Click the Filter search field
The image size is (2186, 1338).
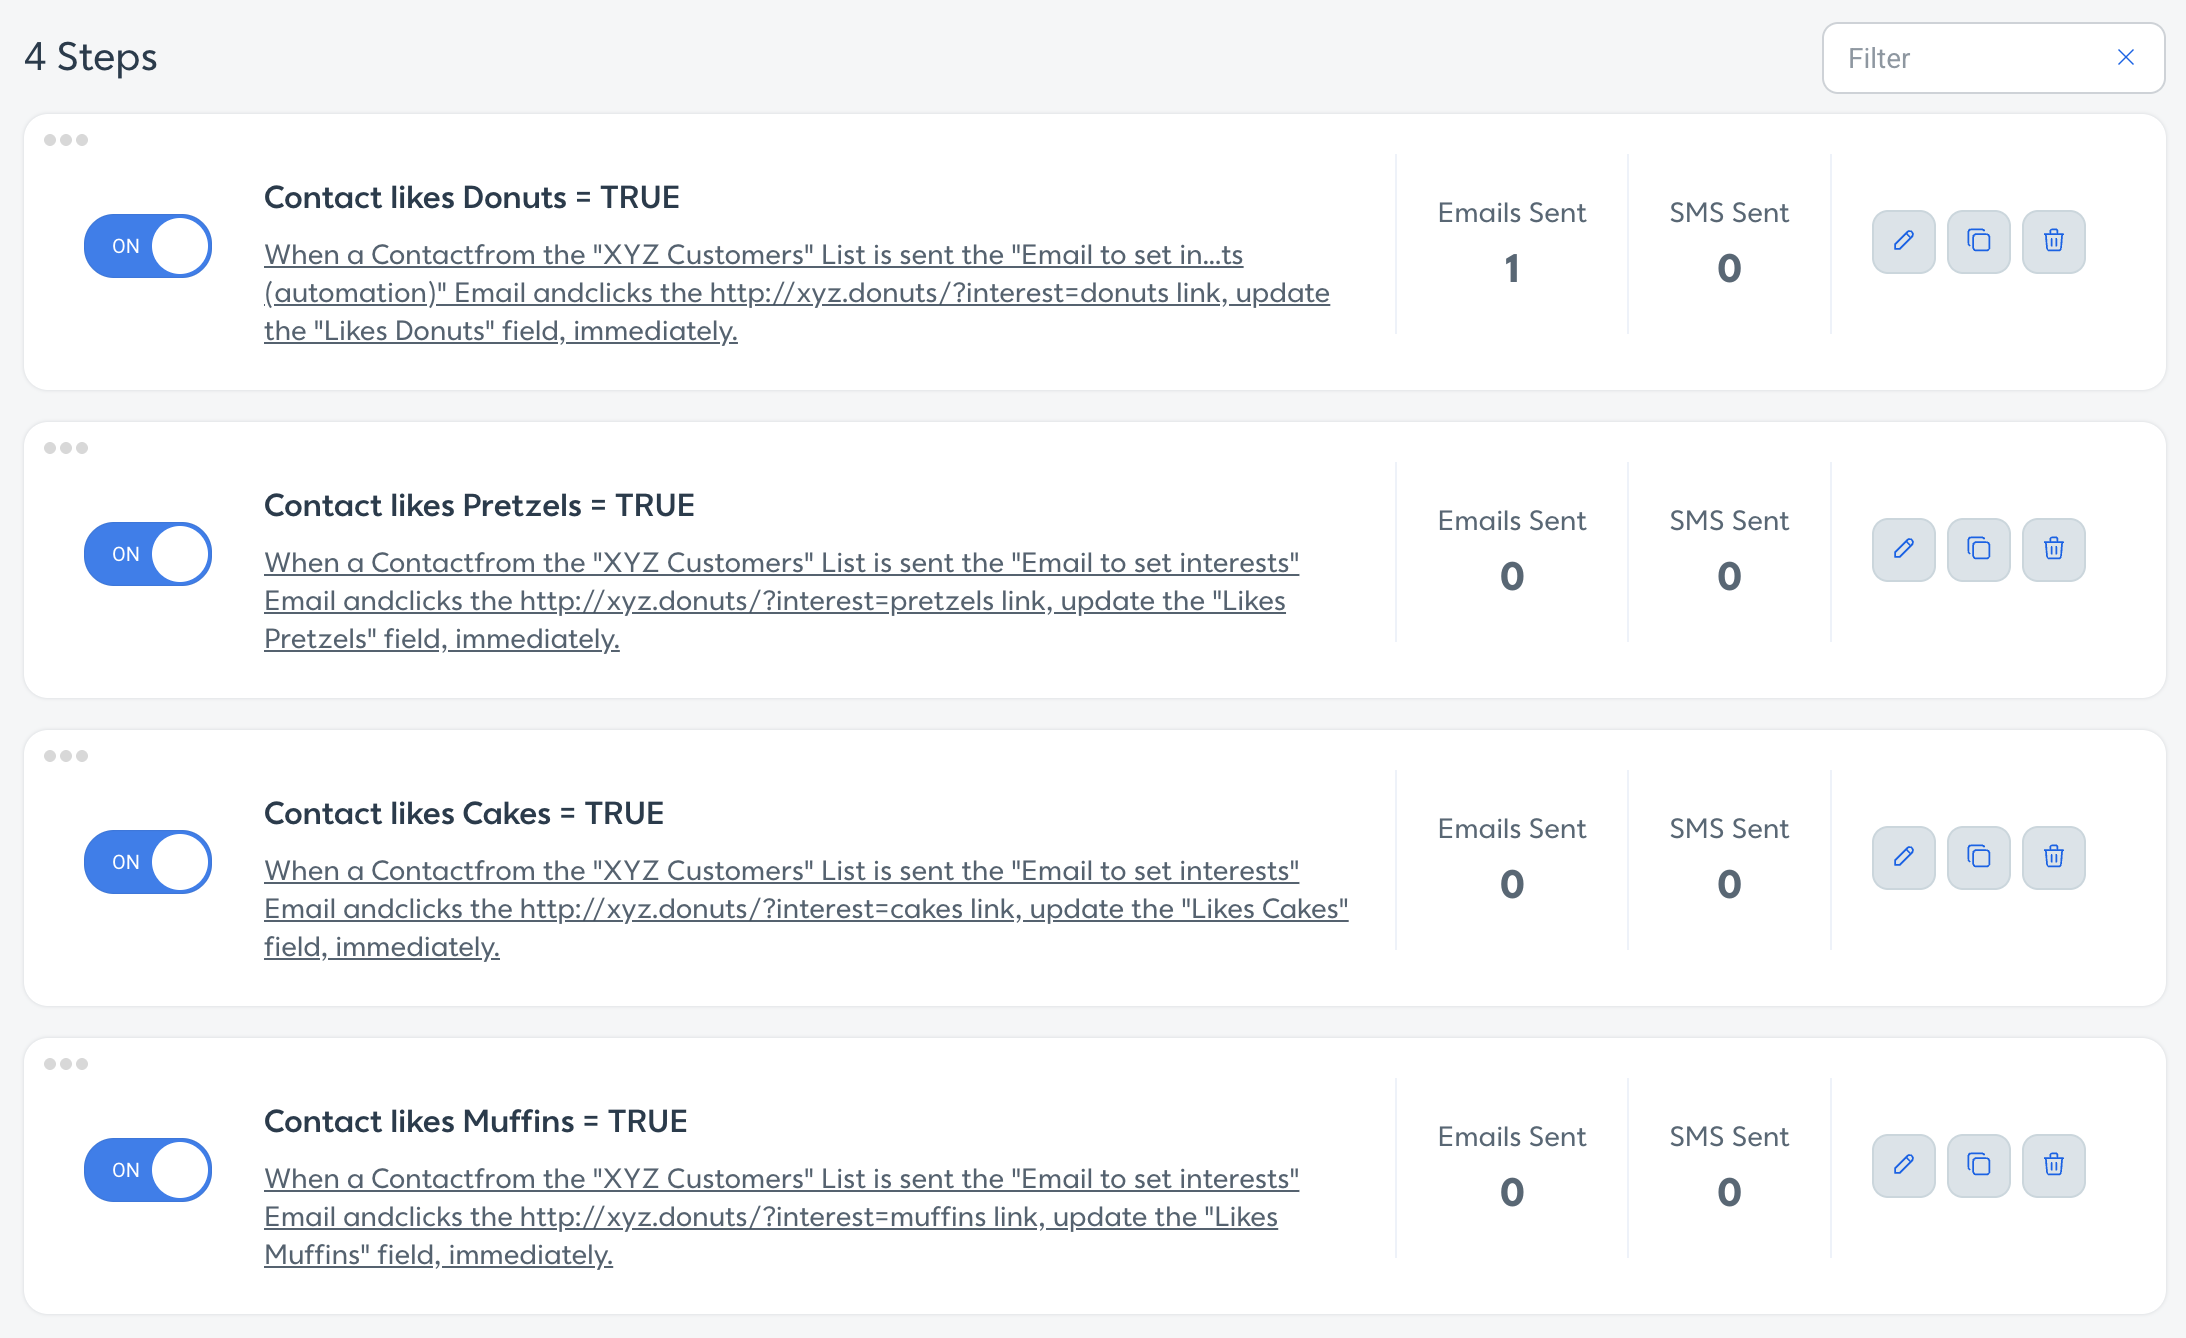click(1973, 58)
